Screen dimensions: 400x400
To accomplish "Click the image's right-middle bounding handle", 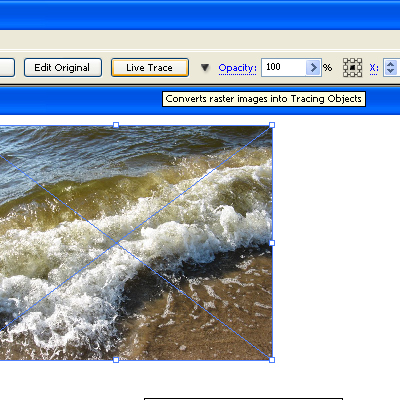I will 272,243.
